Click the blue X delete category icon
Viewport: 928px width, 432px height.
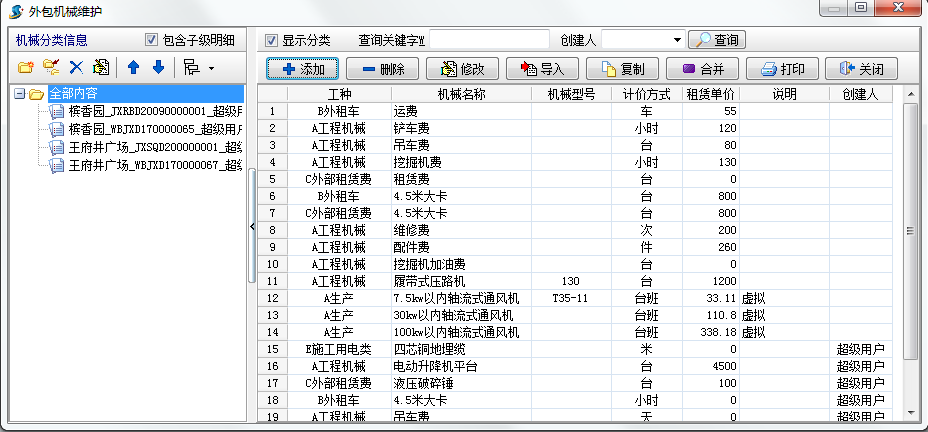(76, 68)
